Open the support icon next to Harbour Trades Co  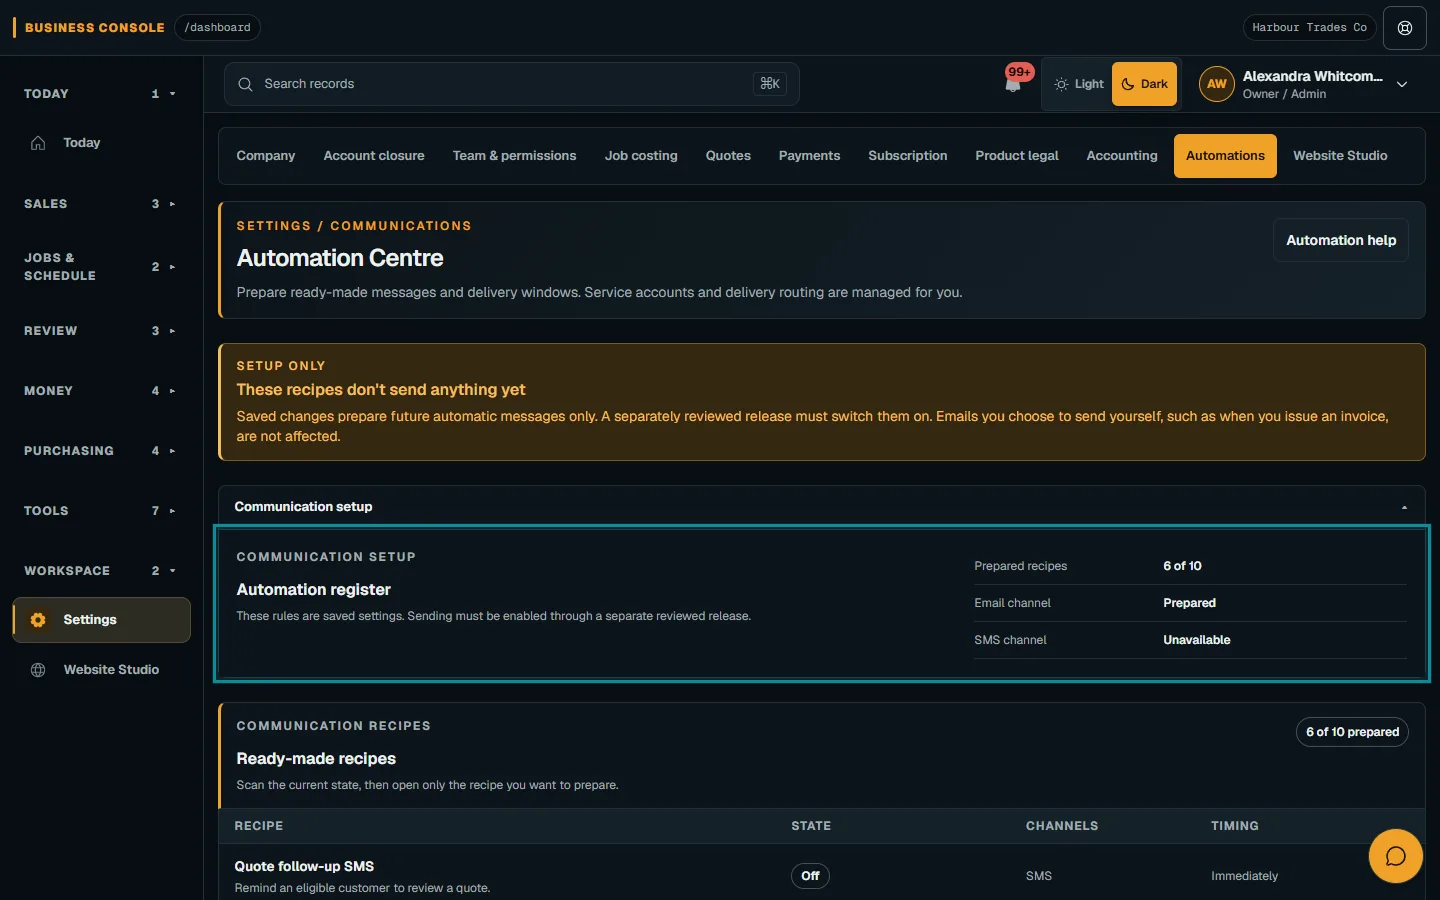[1405, 28]
